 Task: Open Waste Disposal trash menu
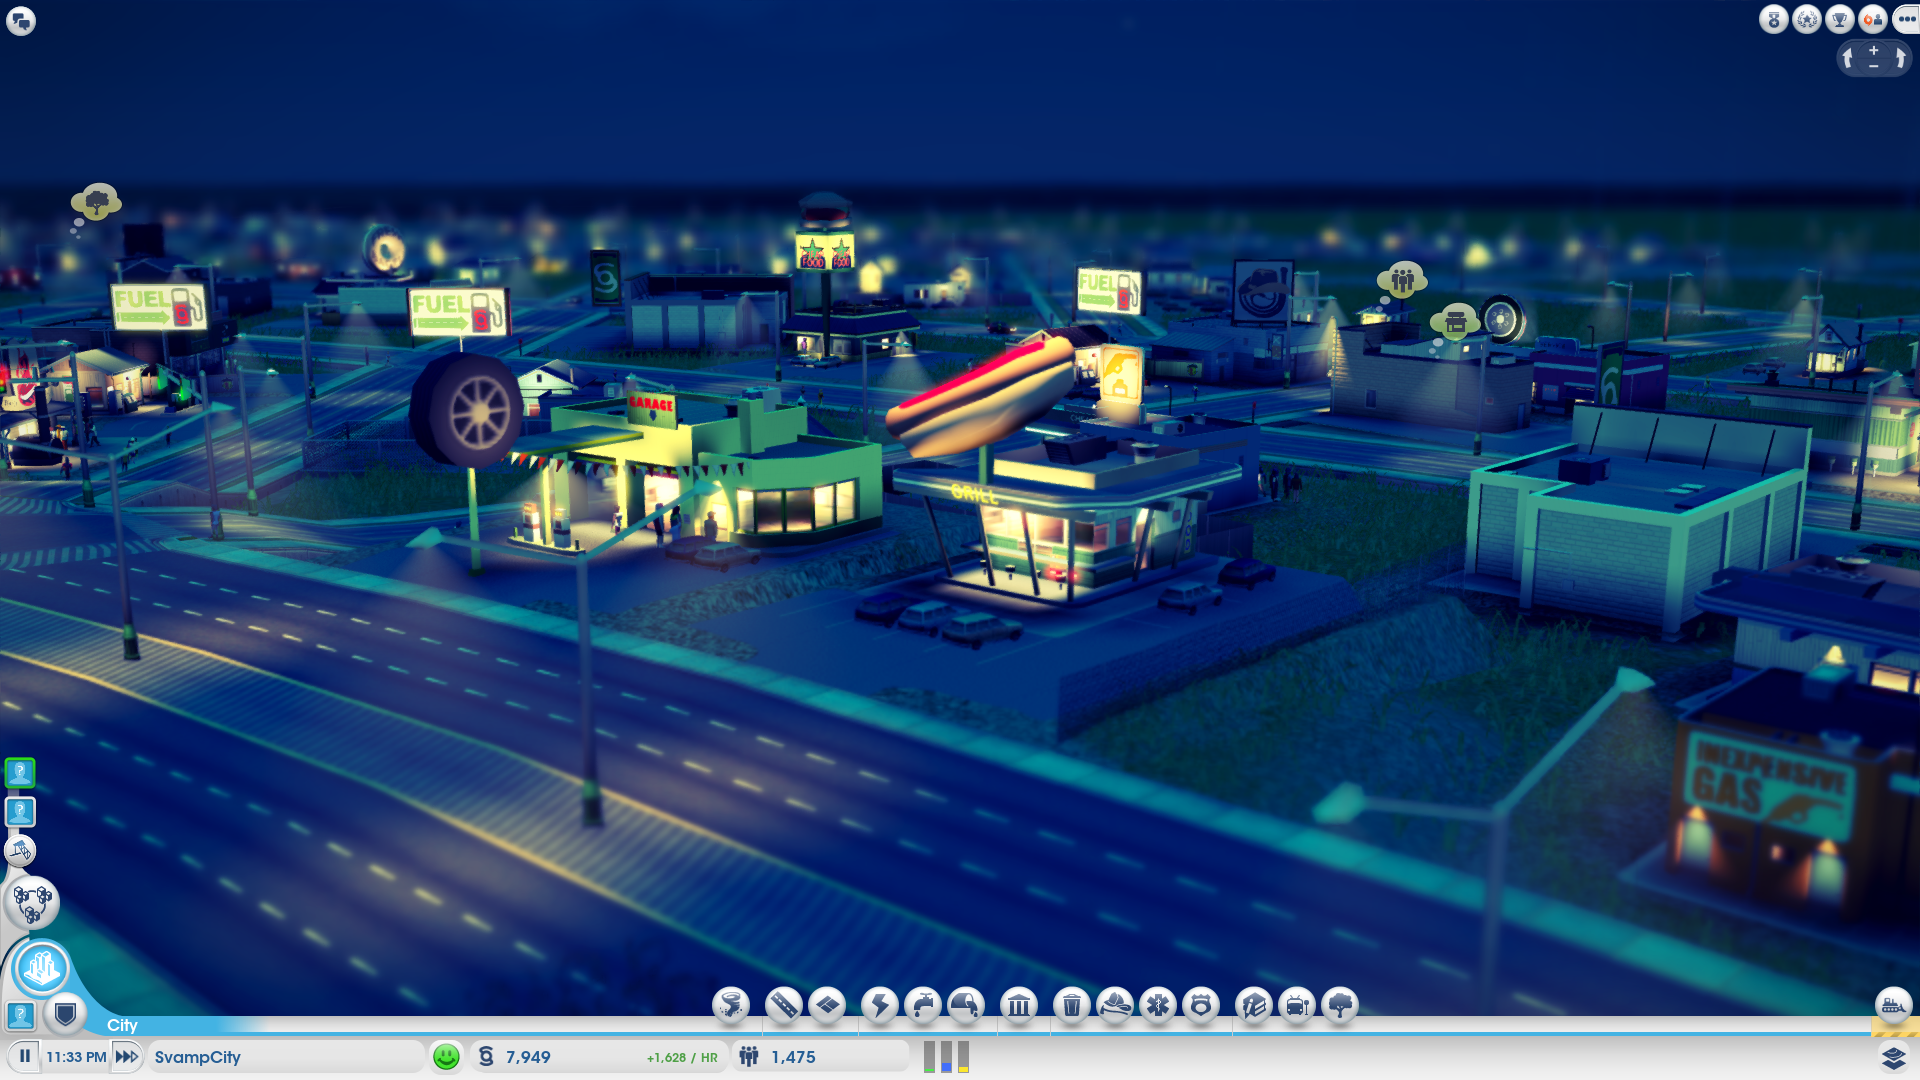tap(1072, 1004)
